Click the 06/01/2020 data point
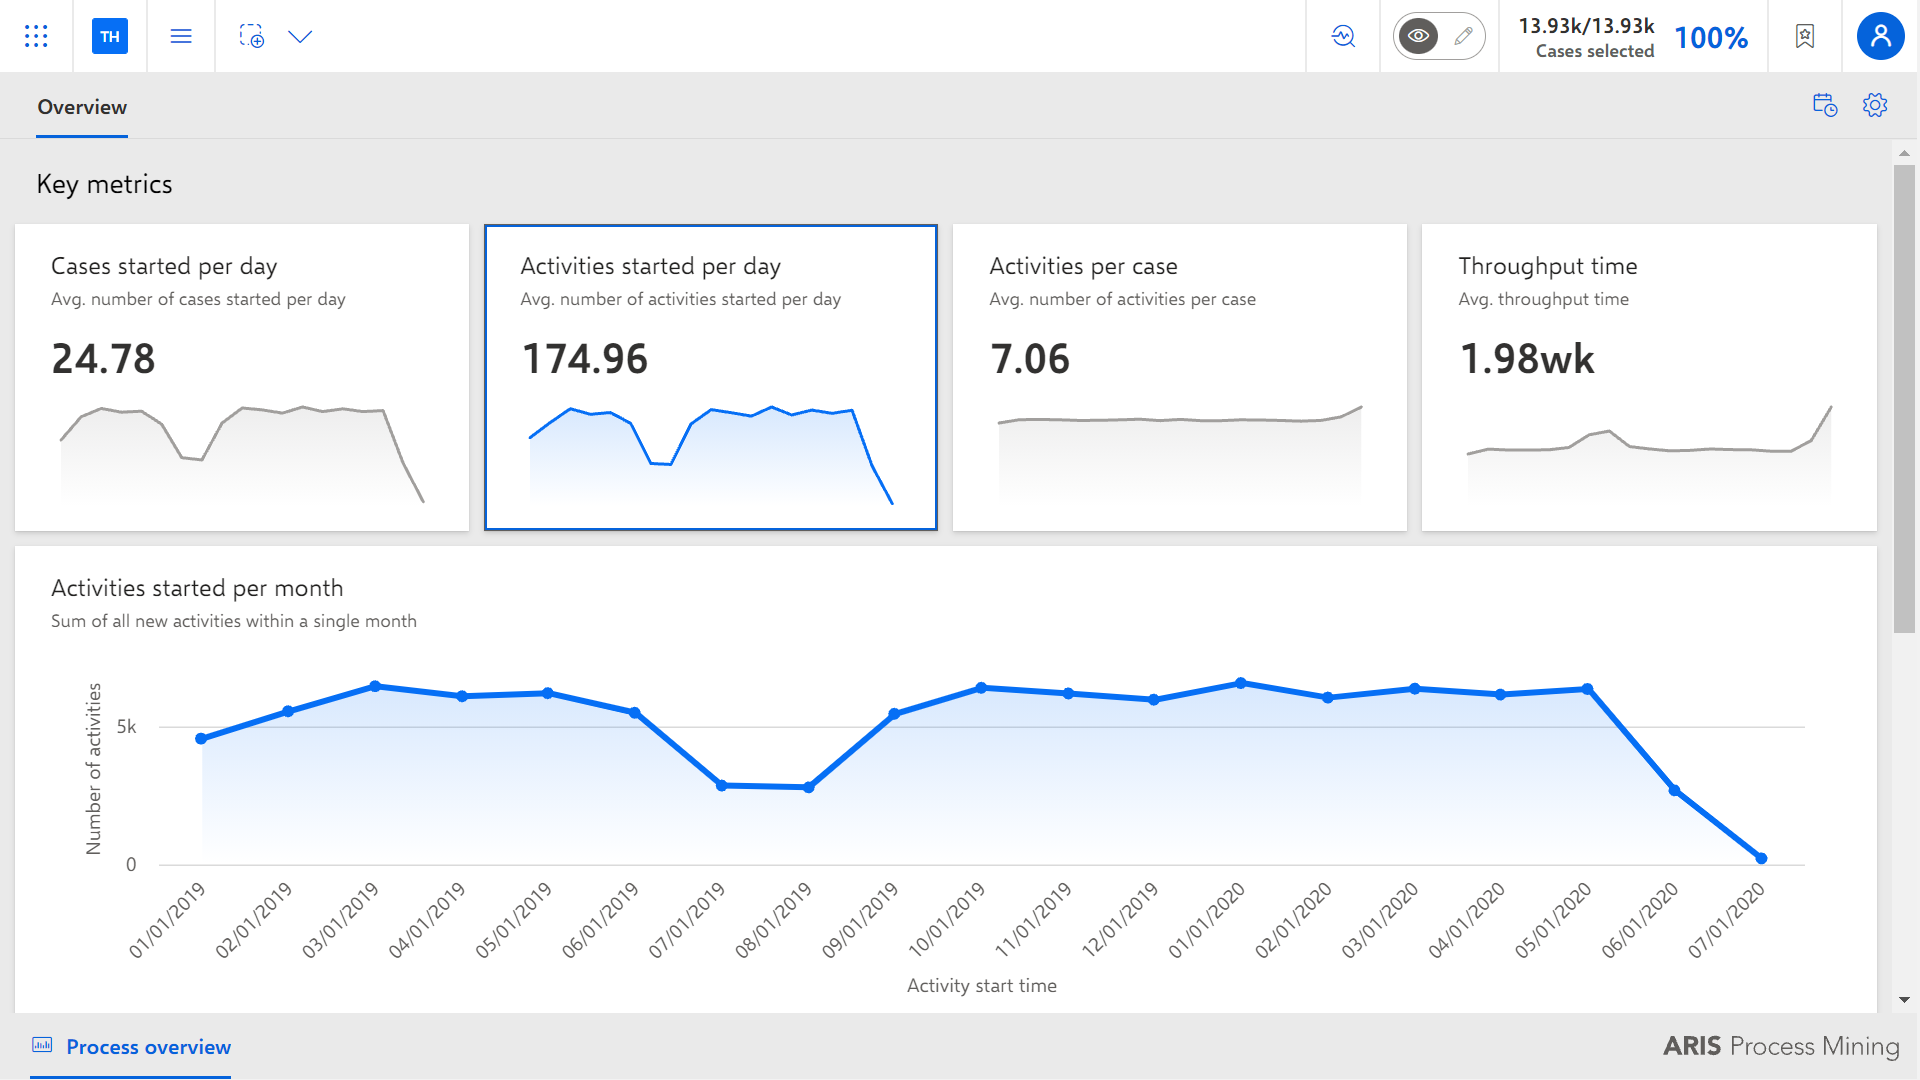This screenshot has height=1080, width=1920. [x=1675, y=791]
